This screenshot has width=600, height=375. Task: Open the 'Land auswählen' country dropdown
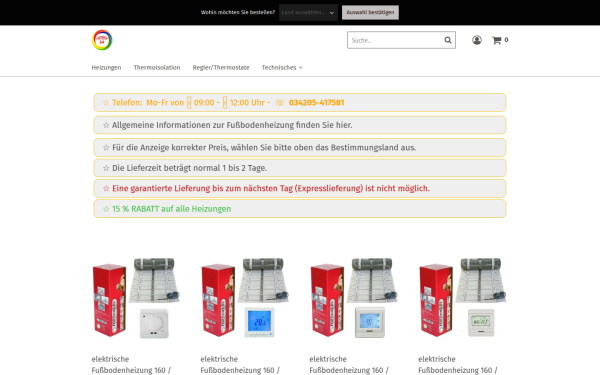[308, 12]
